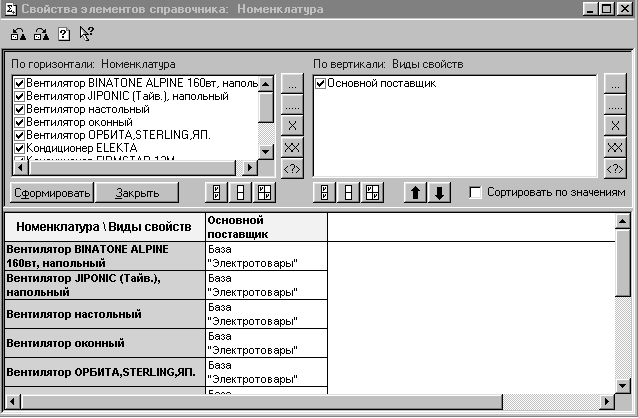This screenshot has height=418, width=638.
Task: Toggle checkbox for Вентилятор BINATONE ALPINE 160вт
Action: point(20,84)
